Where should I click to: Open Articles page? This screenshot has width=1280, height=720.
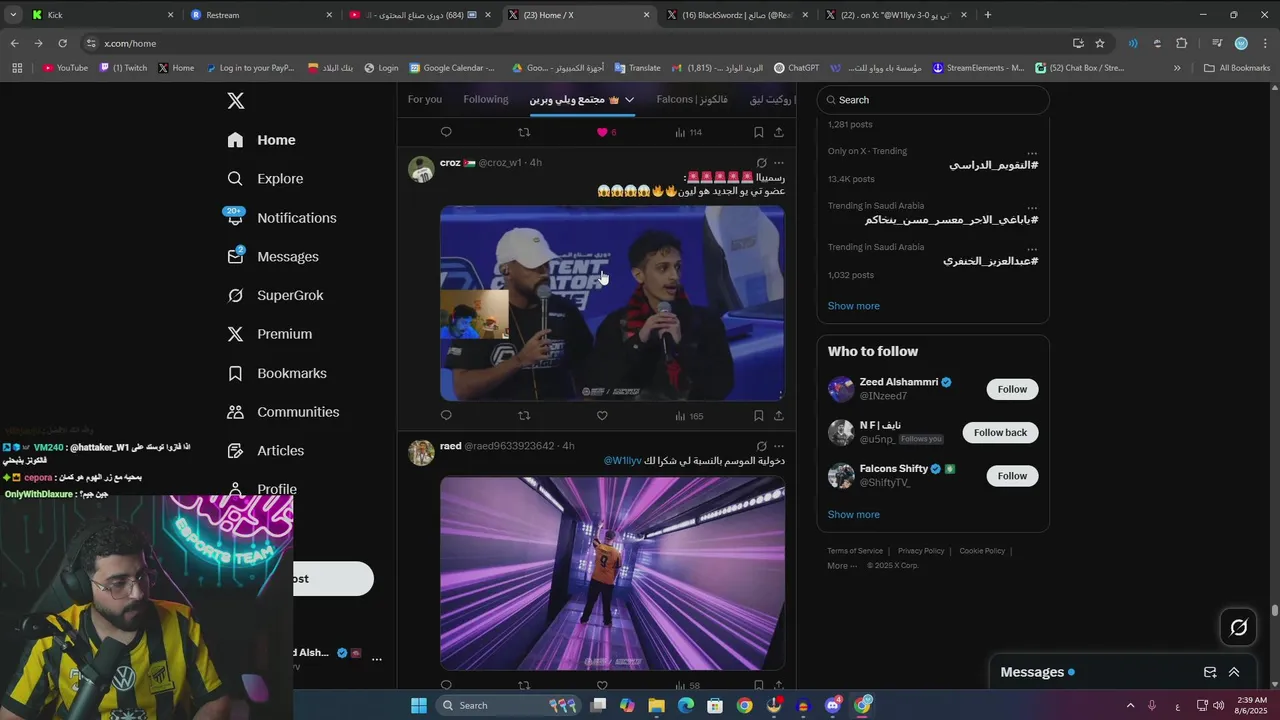click(x=265, y=451)
